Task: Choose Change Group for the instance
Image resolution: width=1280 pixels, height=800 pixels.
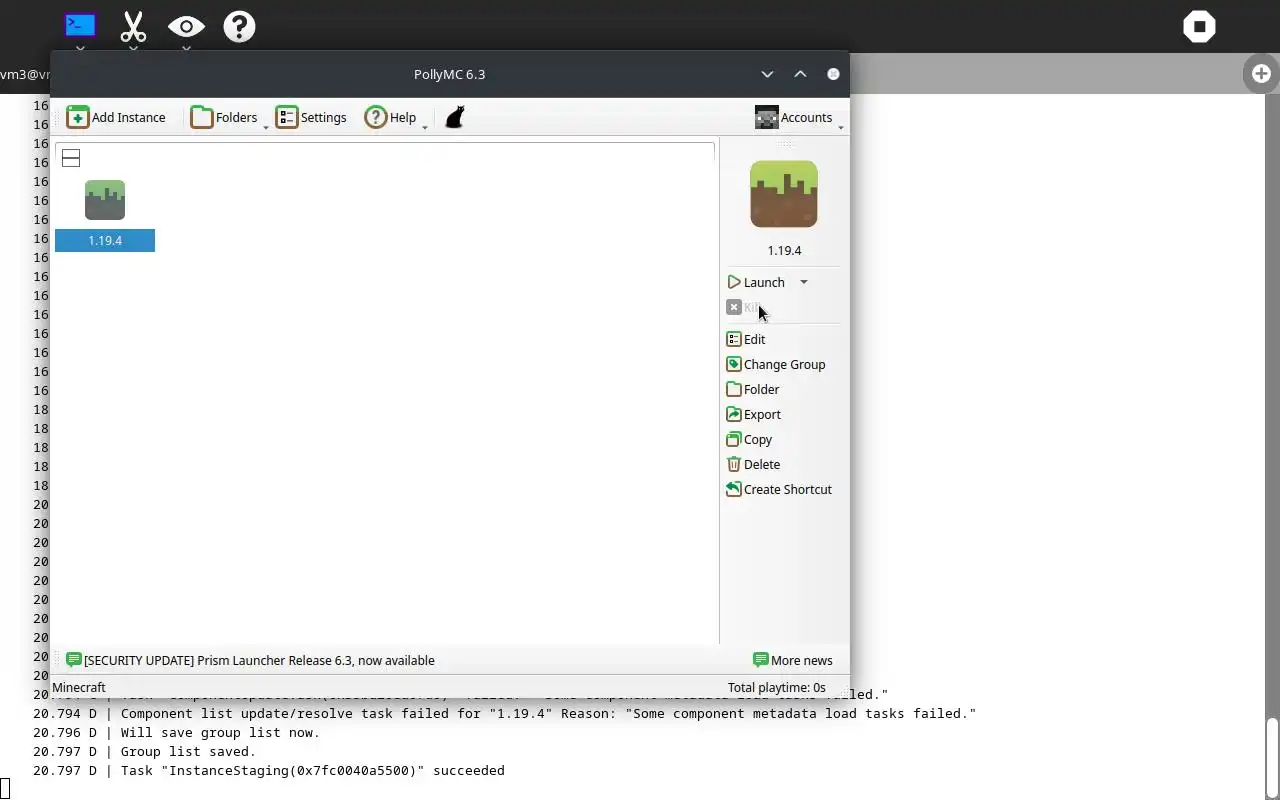Action: click(x=776, y=364)
